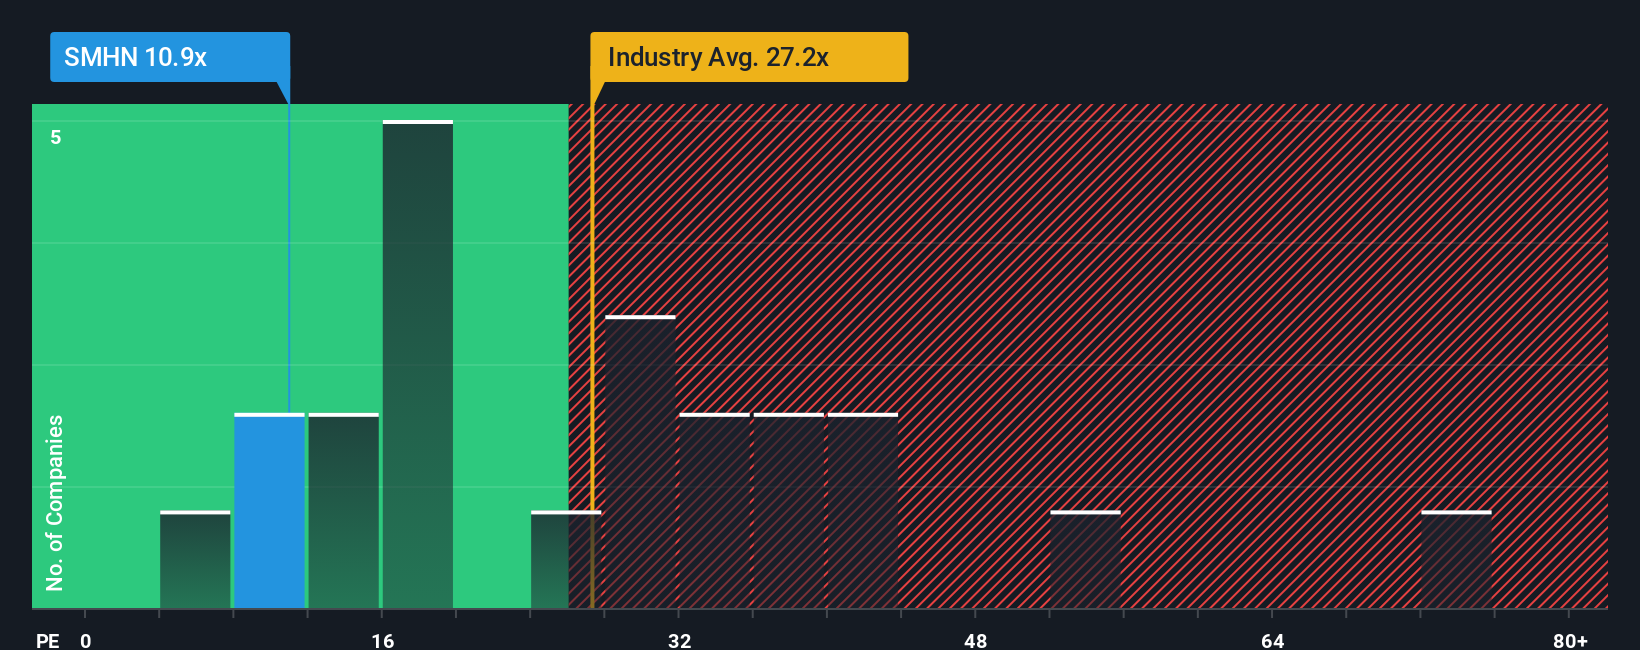Click the No. of Companies axis title
Image resolution: width=1640 pixels, height=650 pixels.
click(55, 502)
